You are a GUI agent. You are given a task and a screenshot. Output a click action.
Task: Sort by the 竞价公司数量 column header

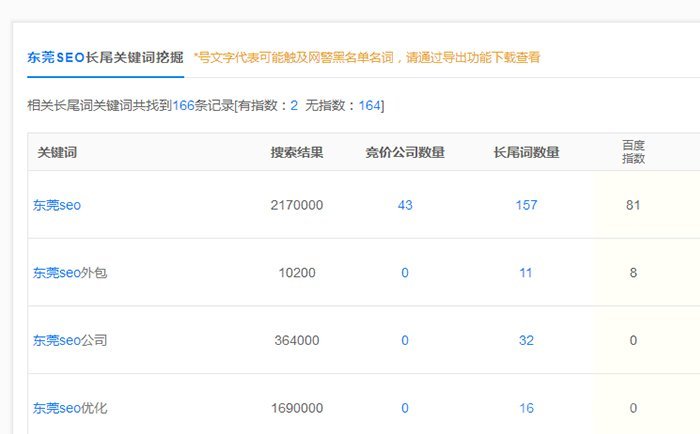(x=405, y=153)
